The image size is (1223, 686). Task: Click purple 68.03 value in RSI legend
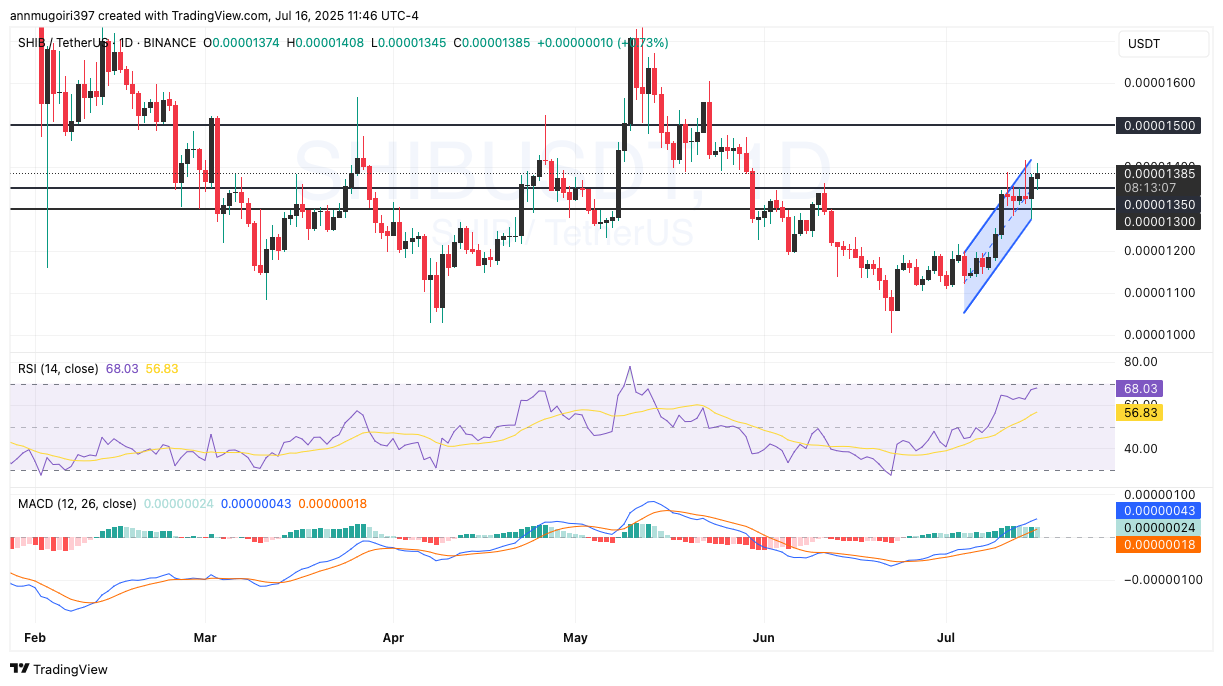[x=122, y=368]
